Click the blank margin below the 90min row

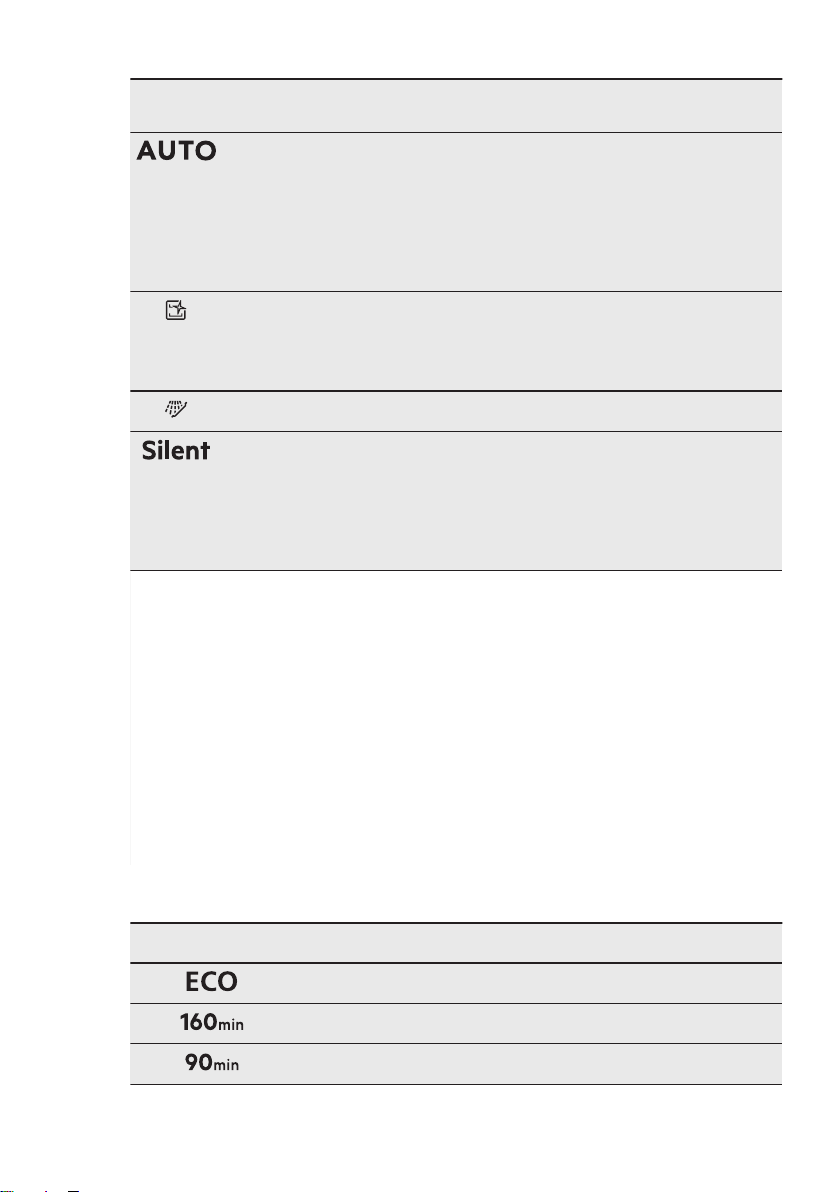tap(455, 1133)
